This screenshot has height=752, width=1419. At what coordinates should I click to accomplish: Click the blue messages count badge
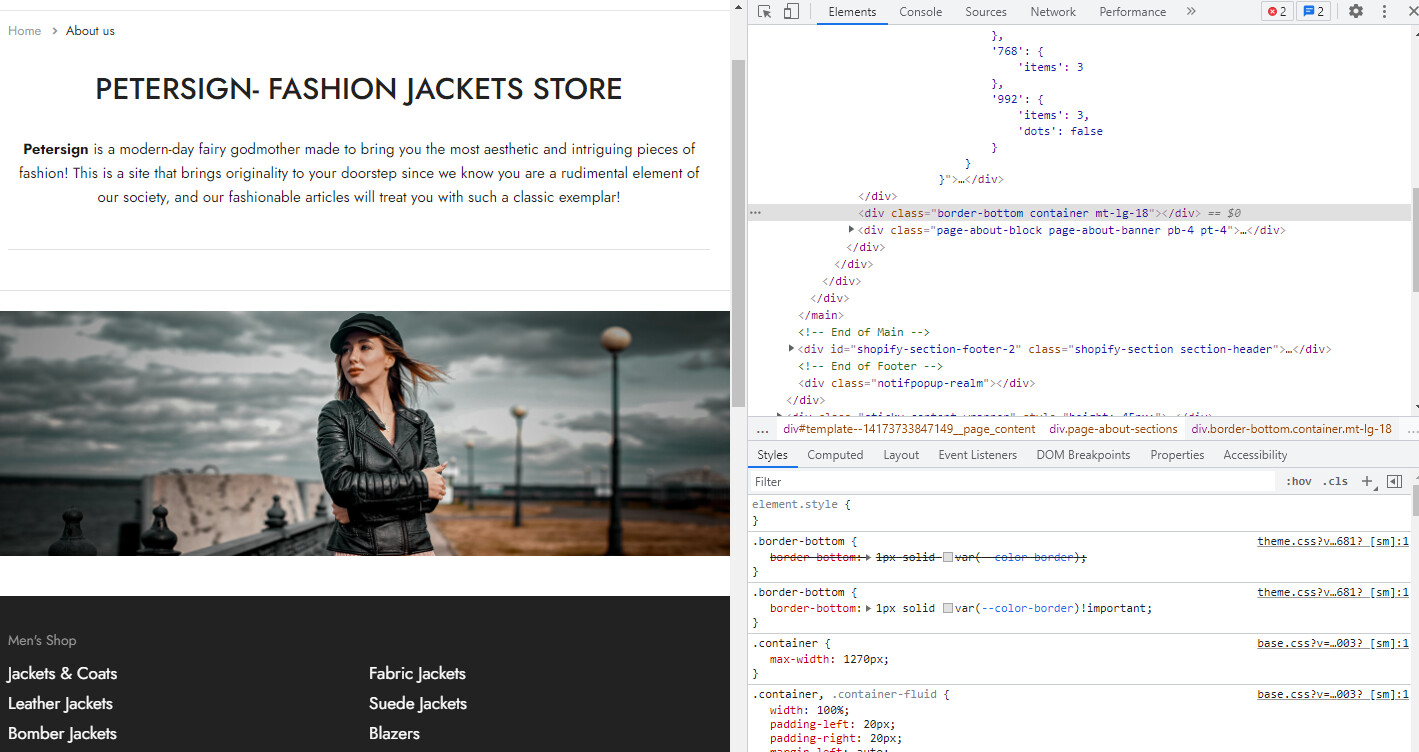coord(1313,12)
